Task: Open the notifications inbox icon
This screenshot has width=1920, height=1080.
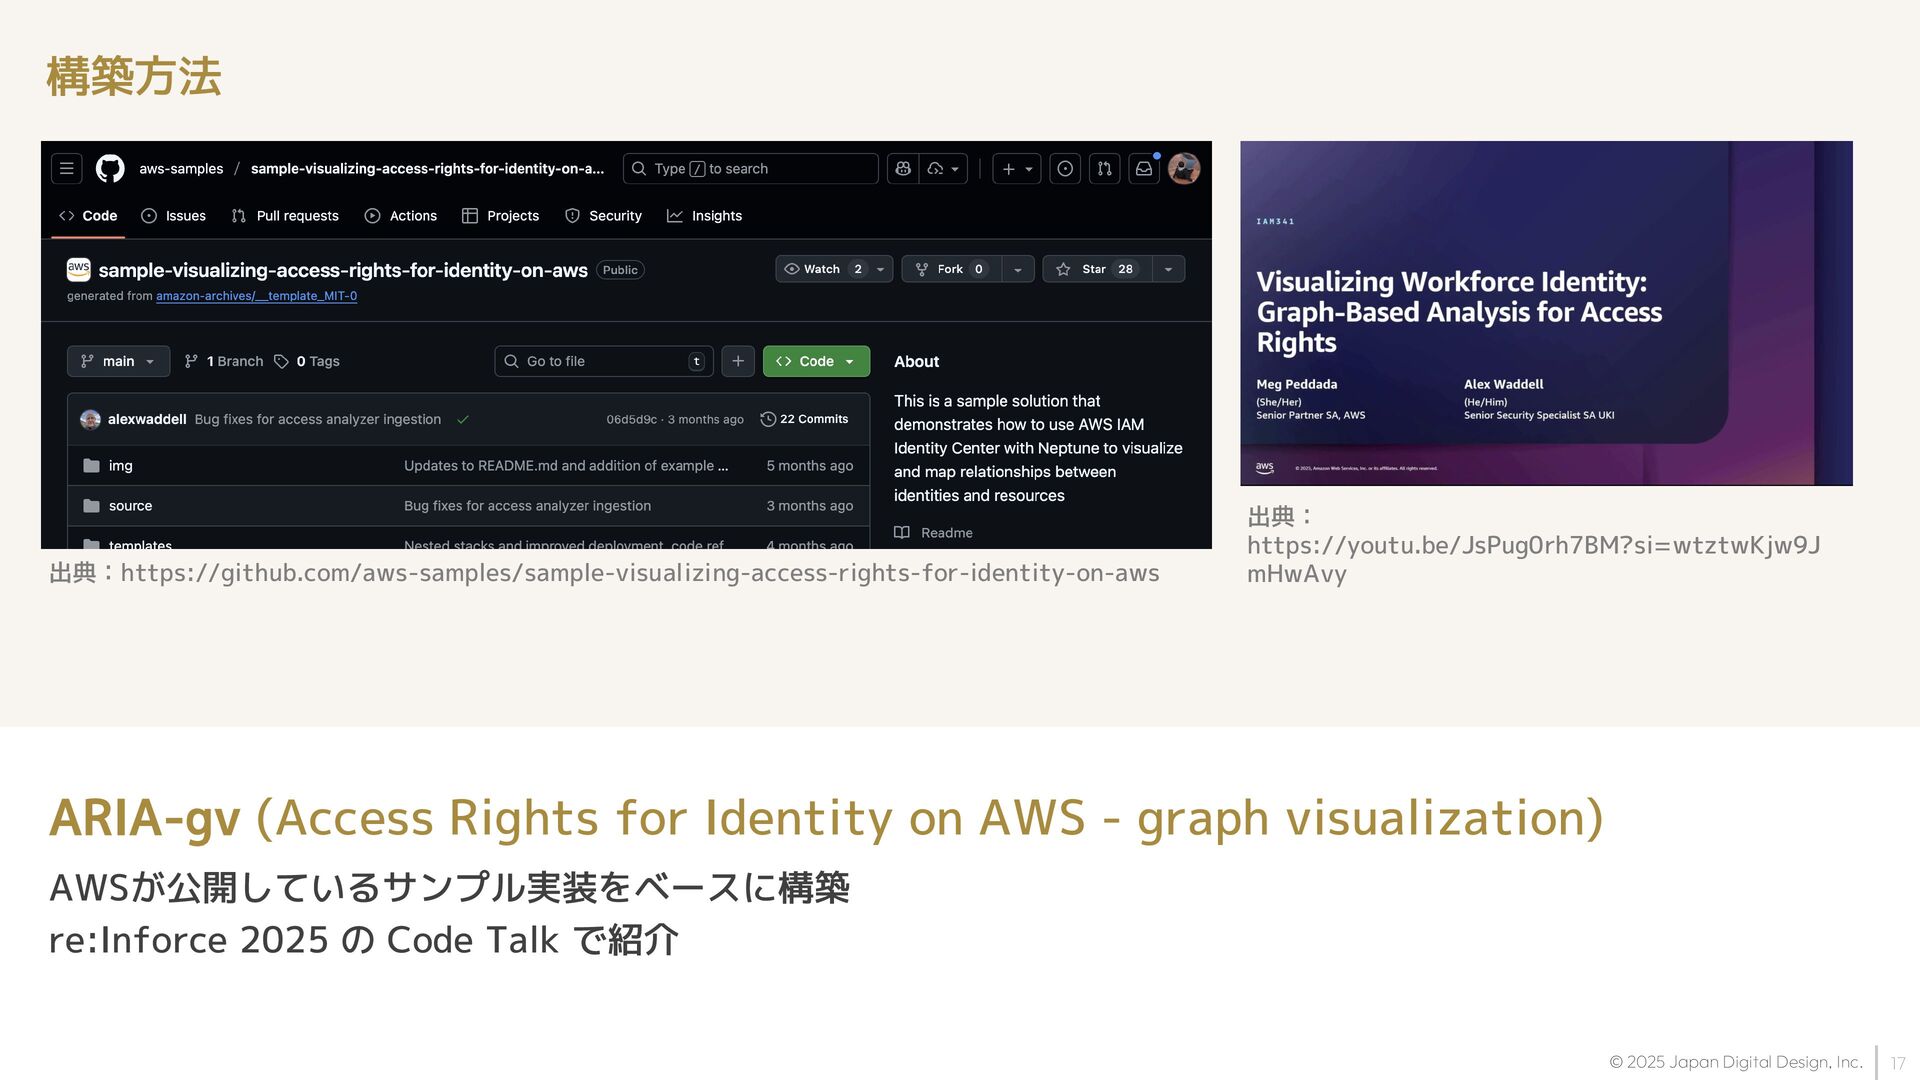Action: [1144, 169]
